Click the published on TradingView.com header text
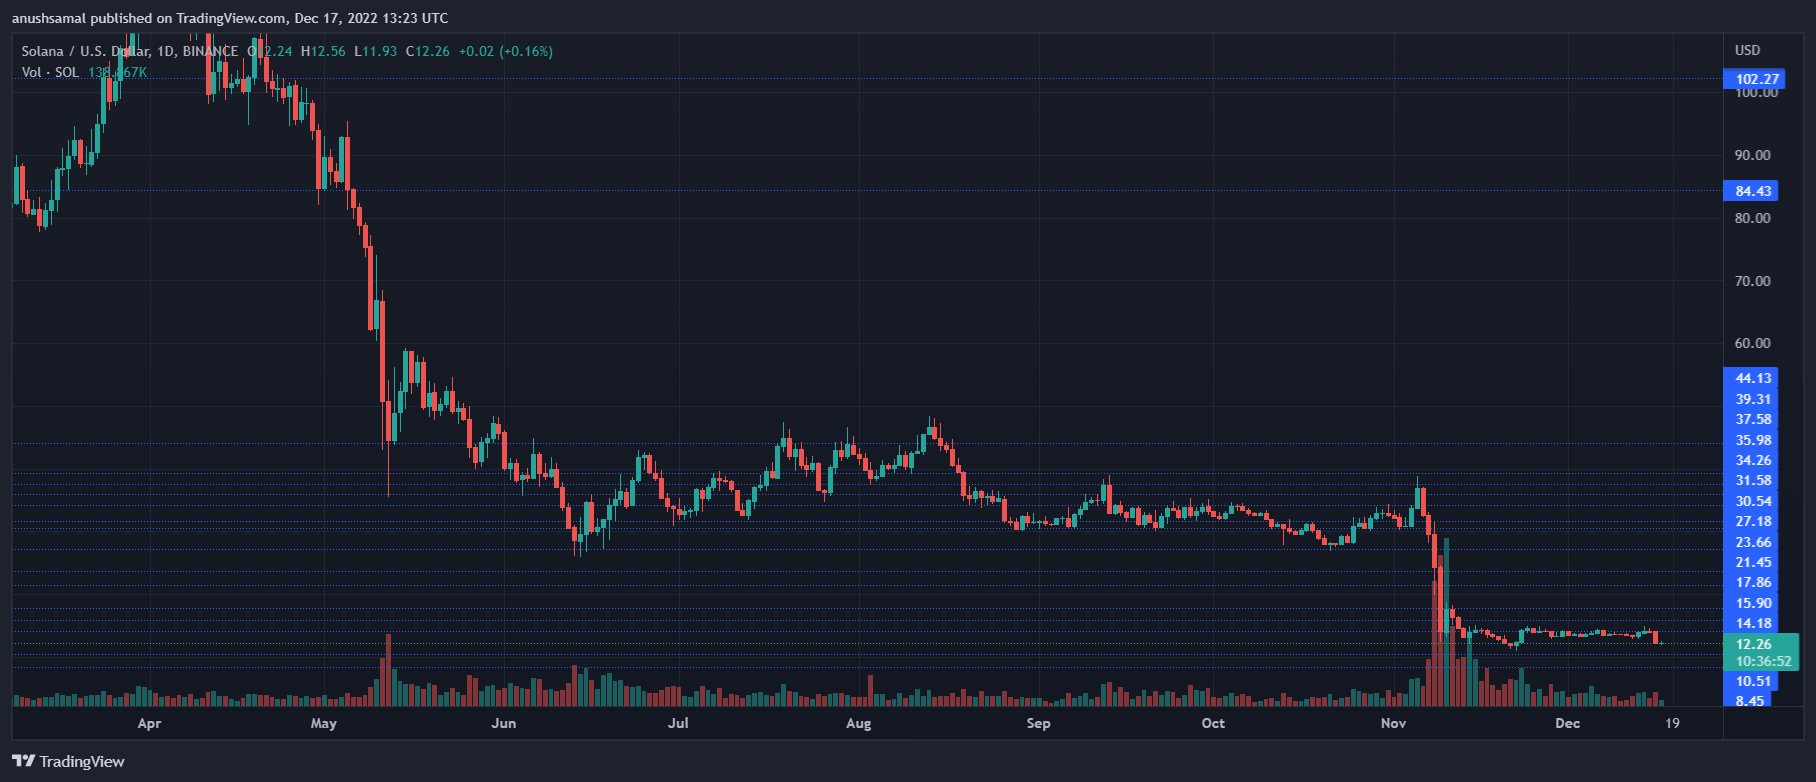The image size is (1816, 782). [230, 18]
